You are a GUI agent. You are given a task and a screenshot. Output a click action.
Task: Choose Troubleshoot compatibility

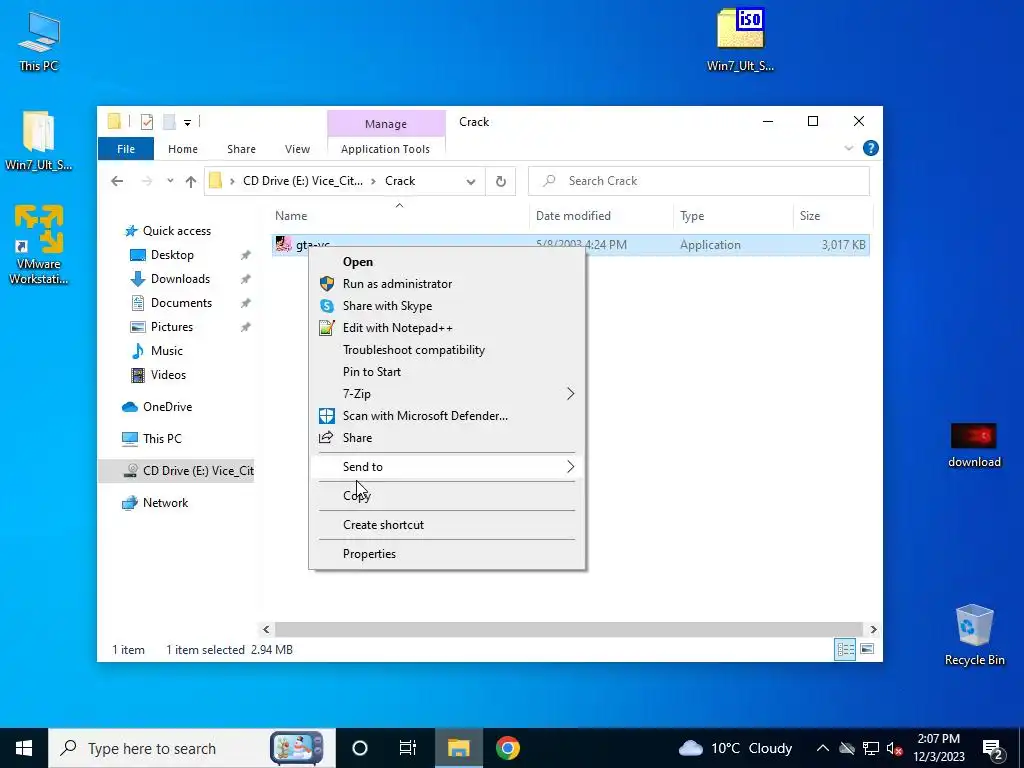(447, 350)
